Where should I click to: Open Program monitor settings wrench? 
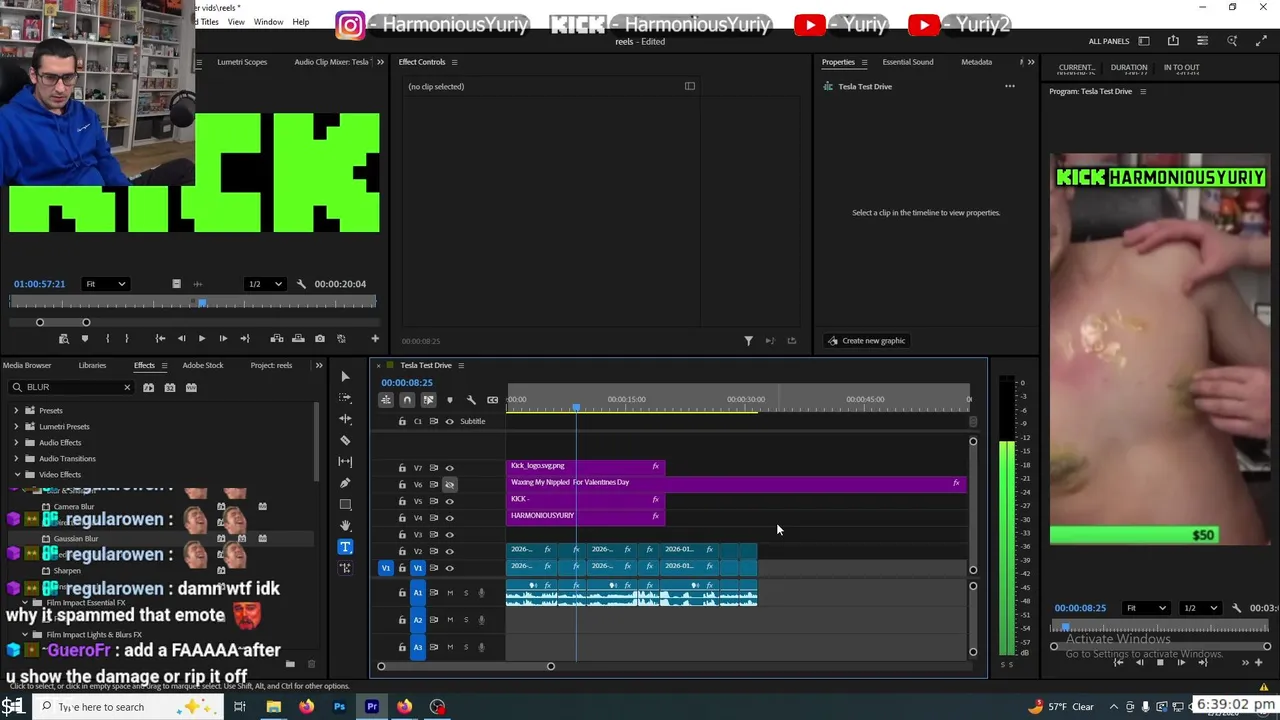(1236, 608)
